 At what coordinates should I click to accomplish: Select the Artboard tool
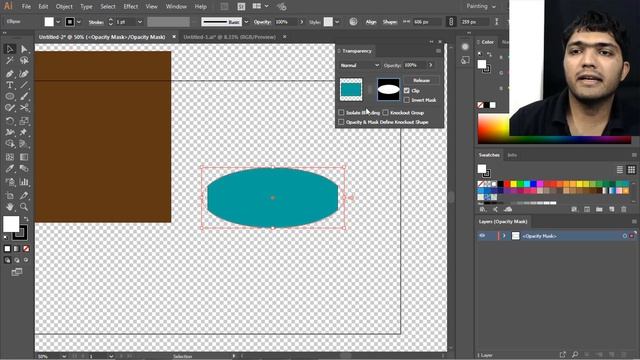[10, 196]
